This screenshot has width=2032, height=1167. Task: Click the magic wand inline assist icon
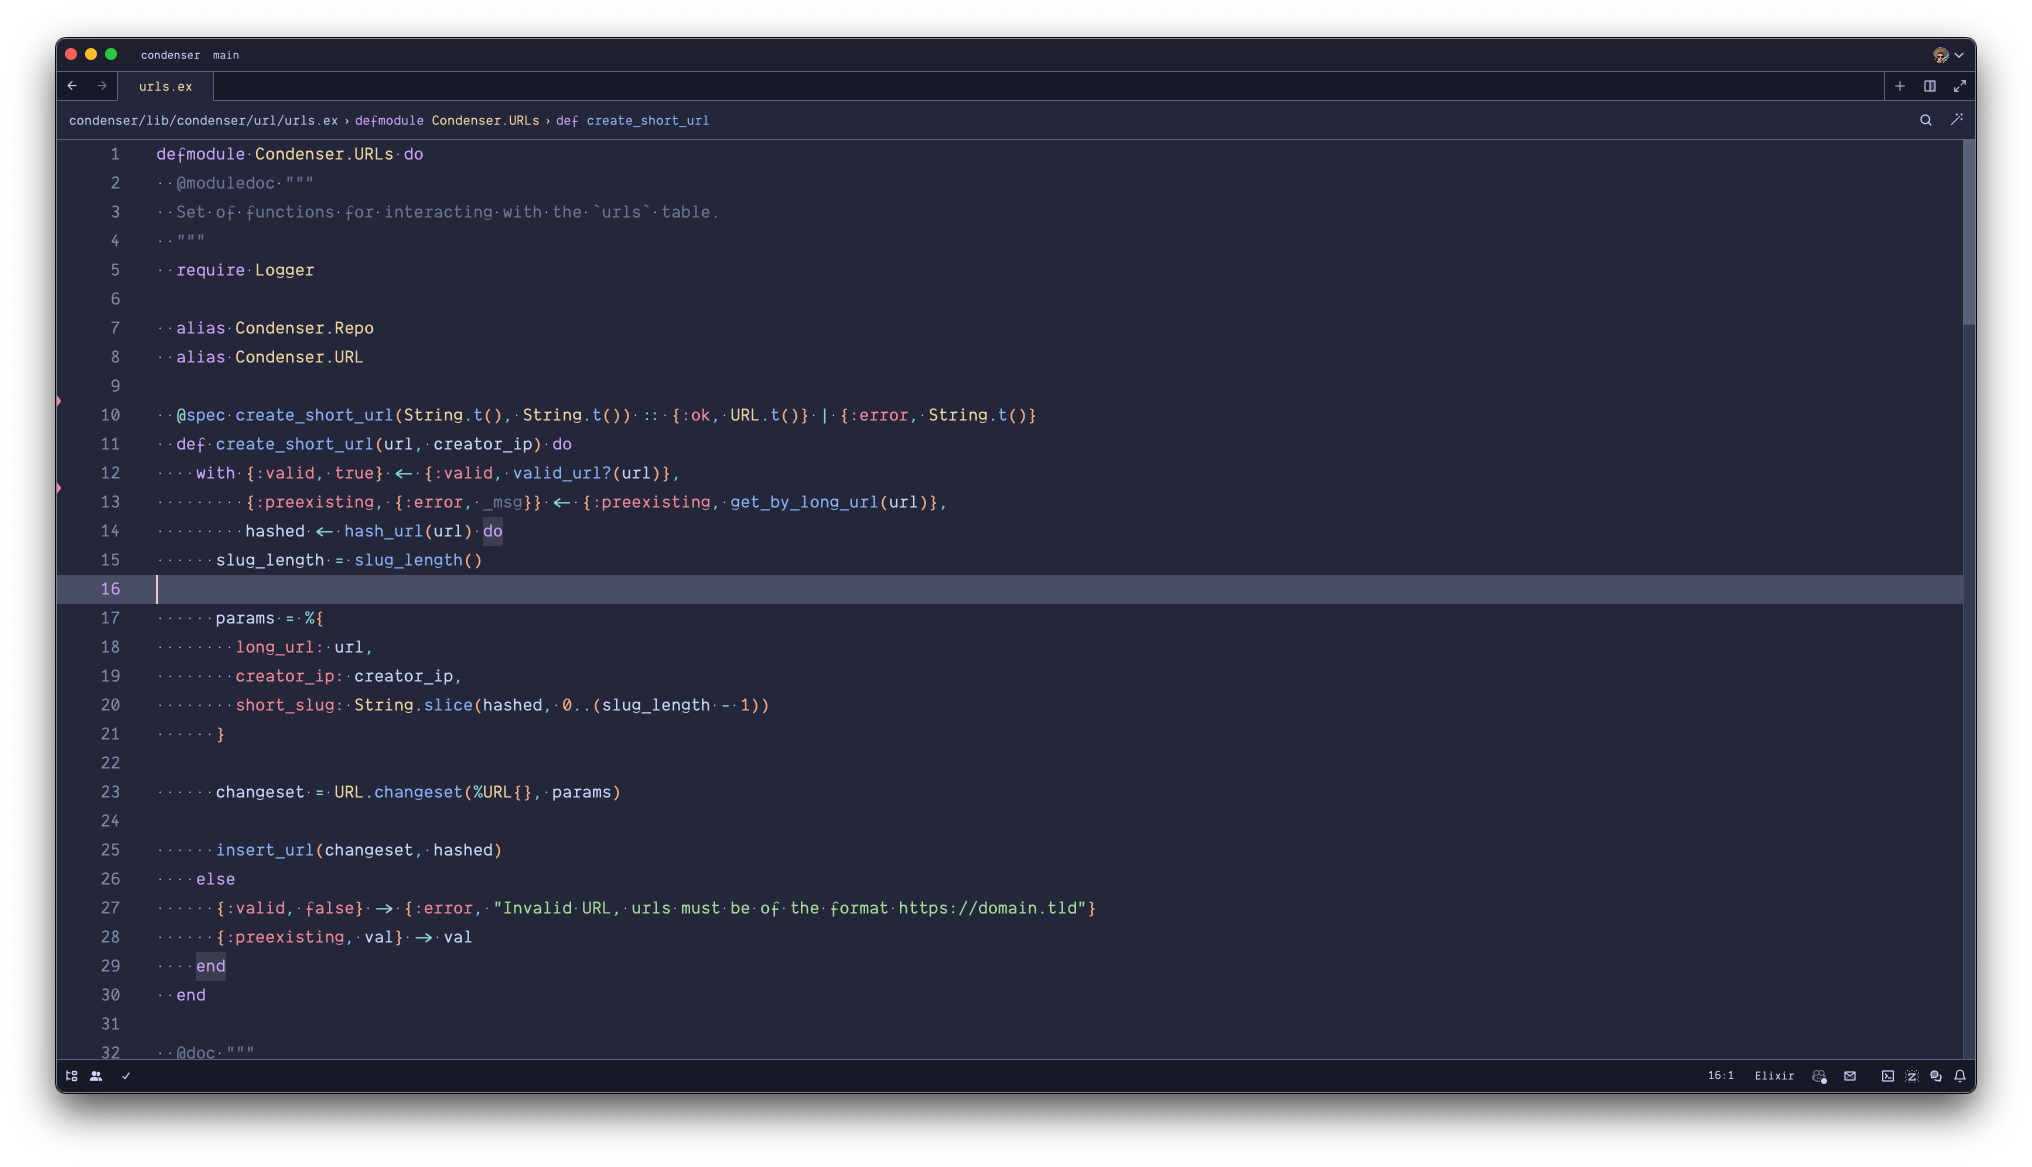pos(1957,120)
